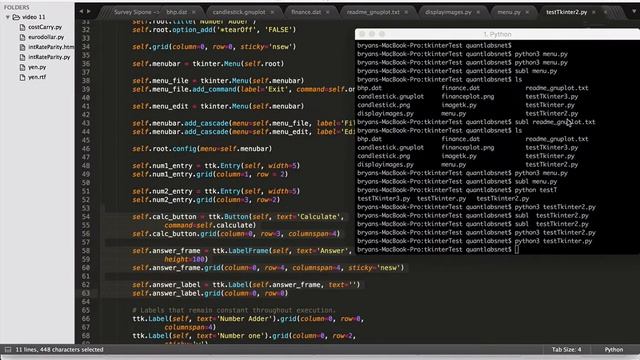Click line number 66 in the gutter

tap(86, 319)
